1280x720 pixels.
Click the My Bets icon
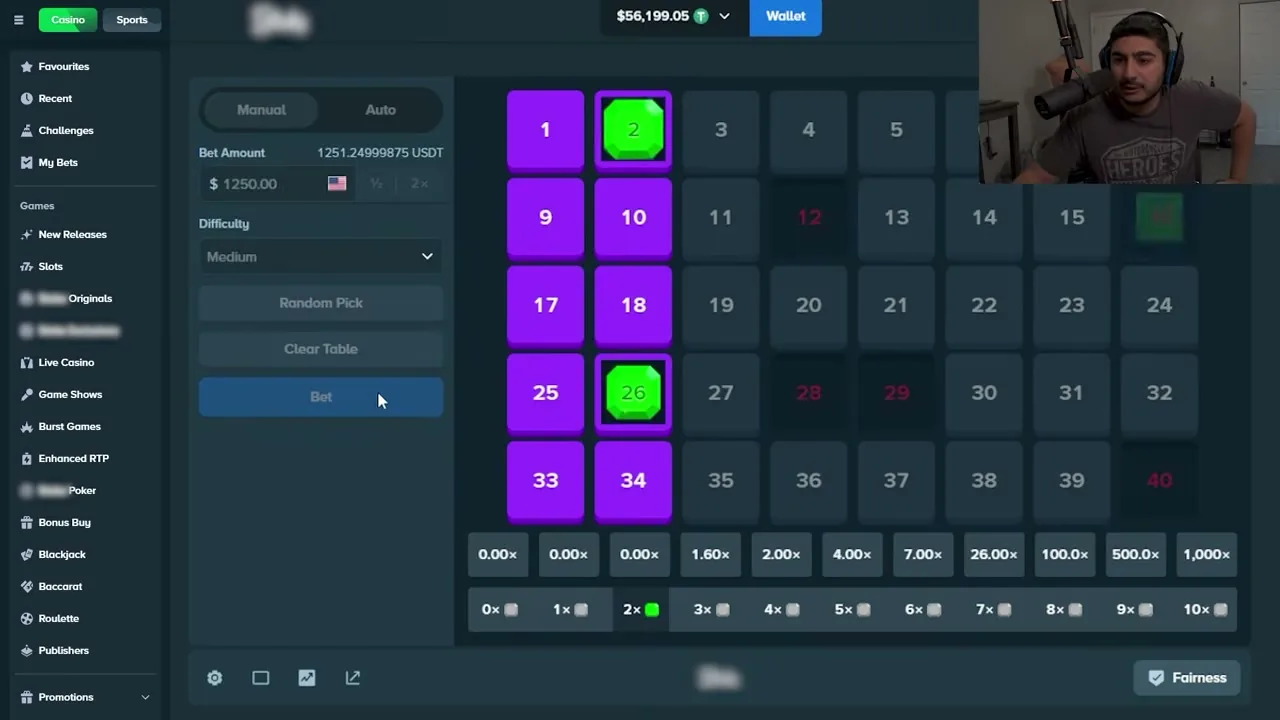[x=27, y=163]
